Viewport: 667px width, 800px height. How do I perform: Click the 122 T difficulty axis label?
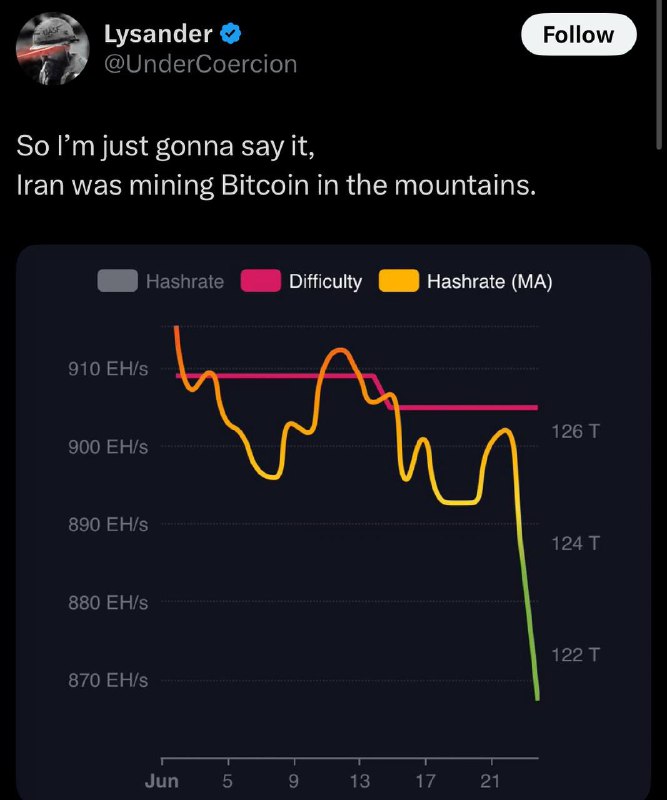575,655
